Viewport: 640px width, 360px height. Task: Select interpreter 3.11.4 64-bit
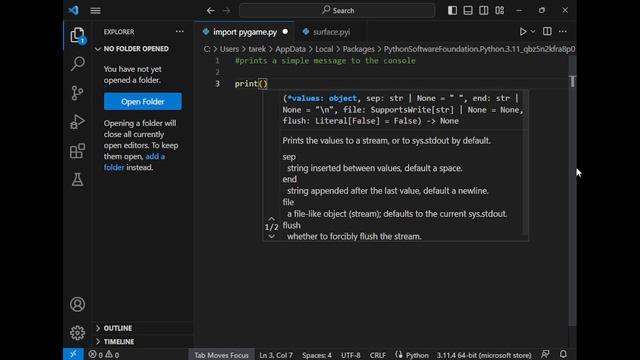click(484, 355)
